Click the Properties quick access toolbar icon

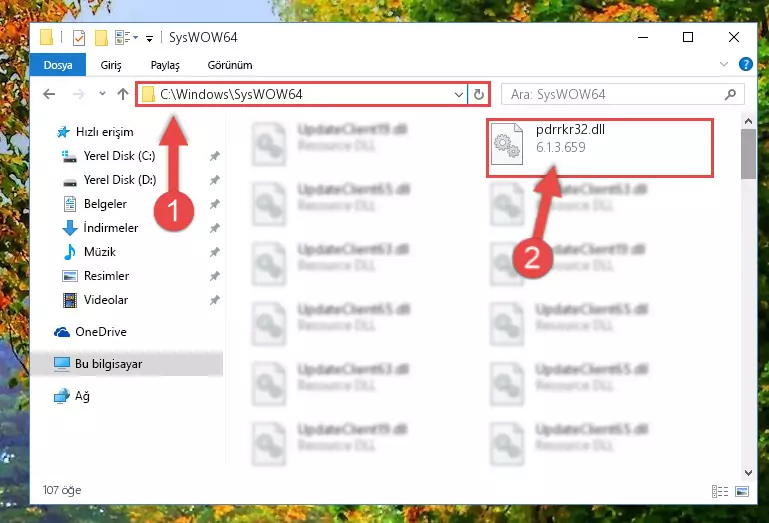pos(79,37)
